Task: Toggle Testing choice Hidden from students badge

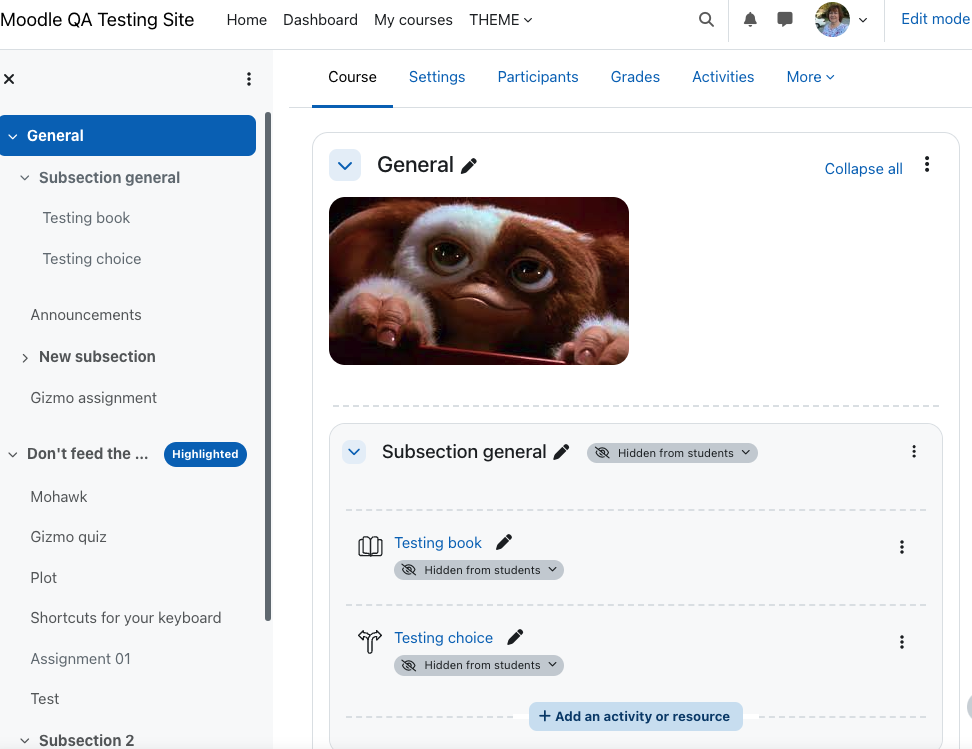Action: [479, 665]
